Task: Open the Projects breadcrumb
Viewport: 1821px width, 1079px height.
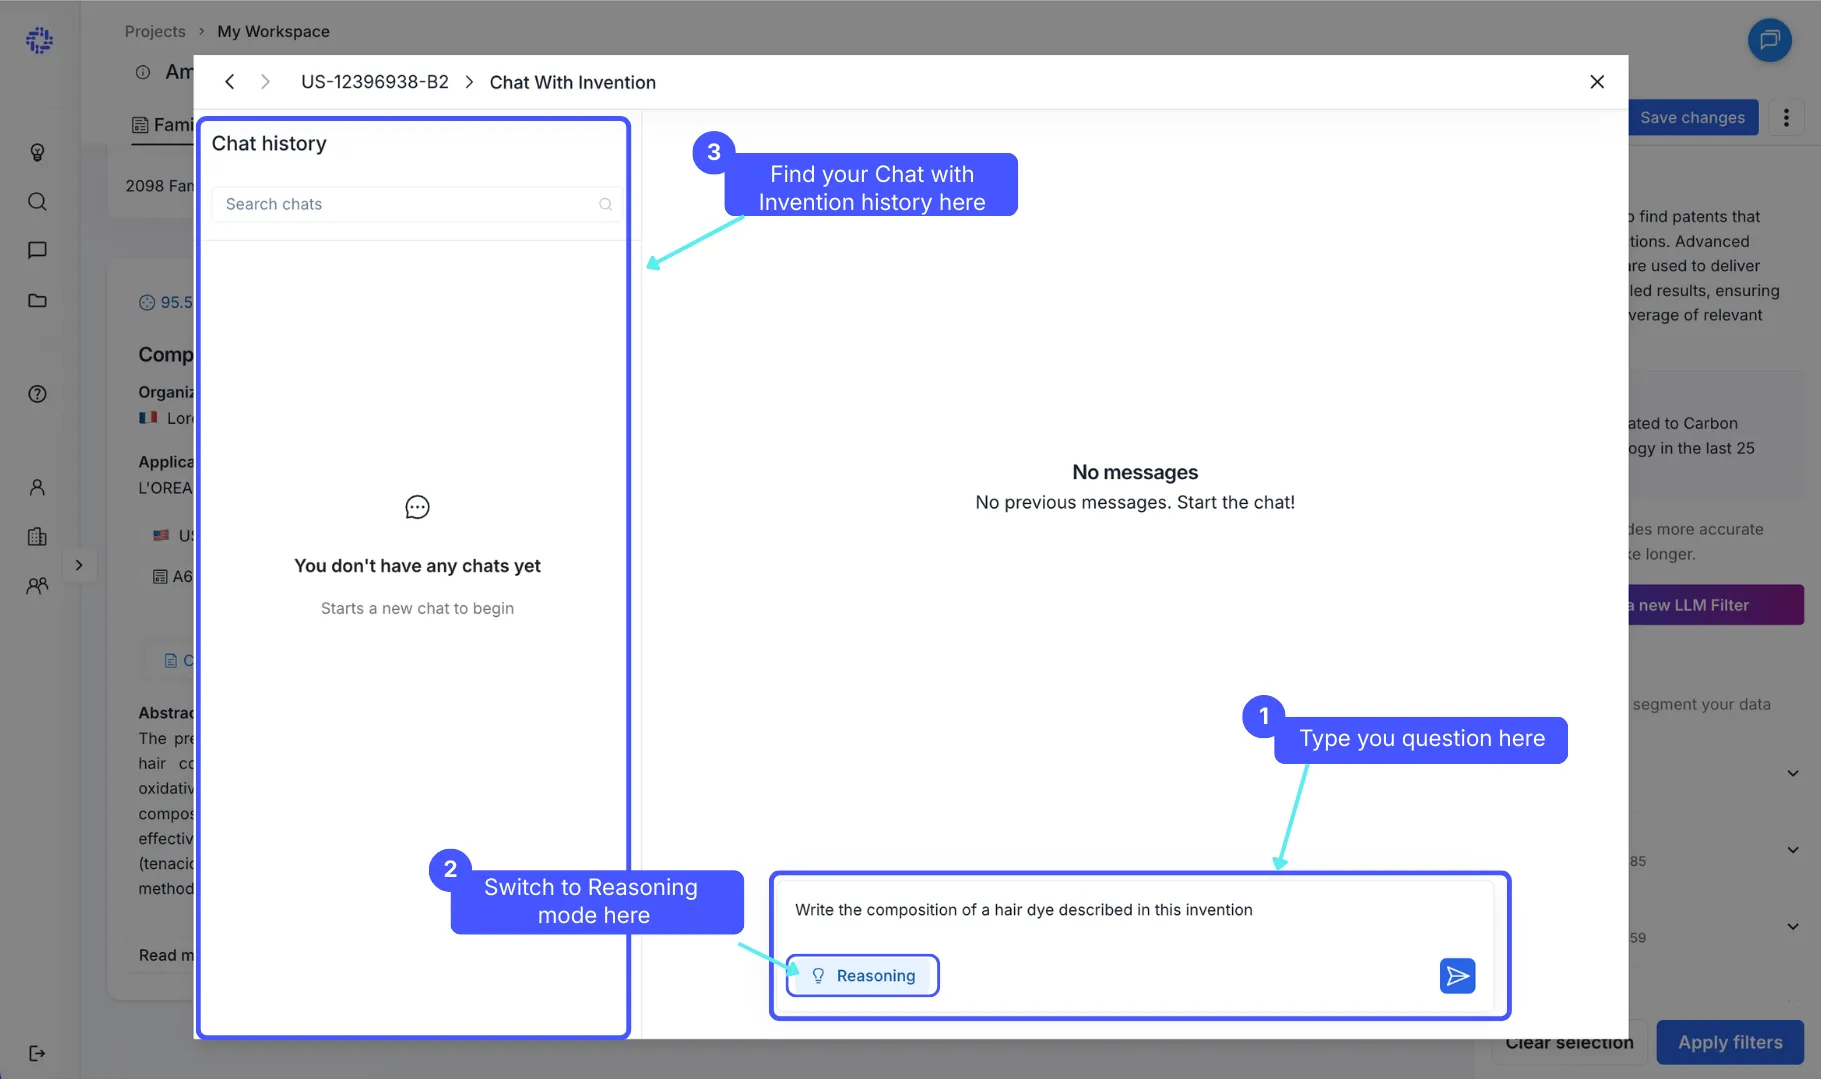Action: [155, 31]
